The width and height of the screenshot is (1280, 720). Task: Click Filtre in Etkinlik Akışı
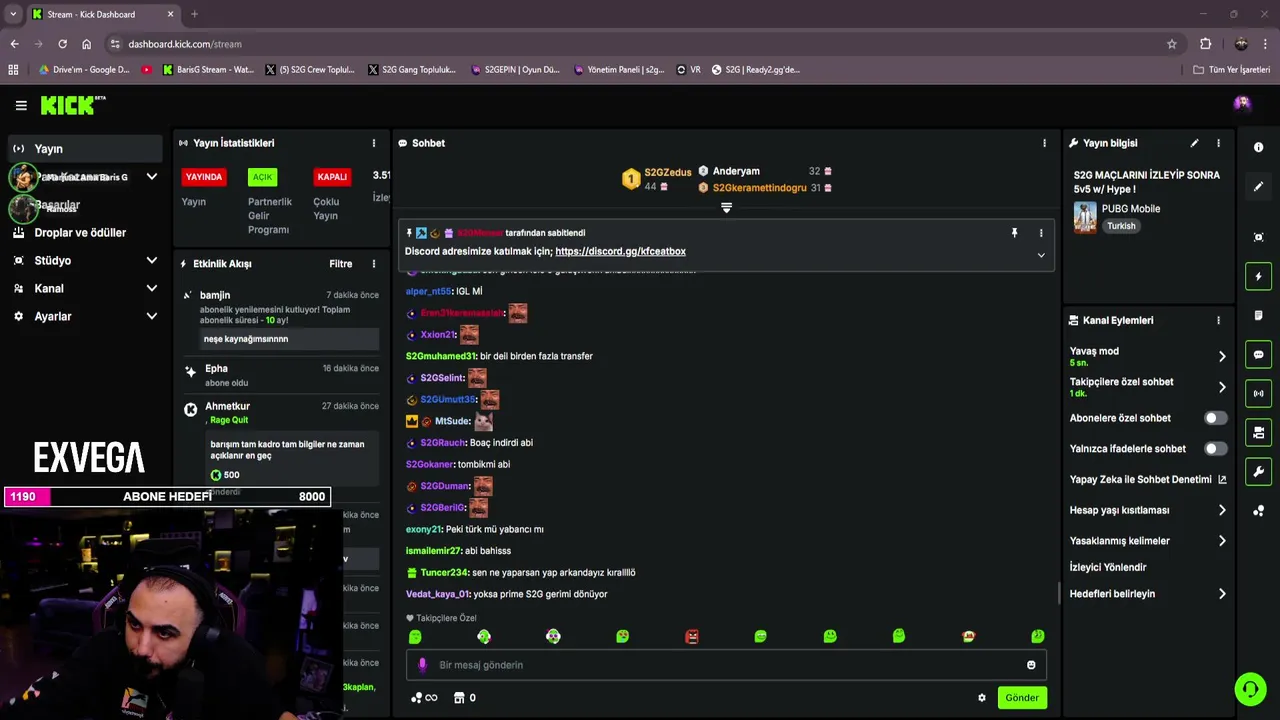[341, 264]
